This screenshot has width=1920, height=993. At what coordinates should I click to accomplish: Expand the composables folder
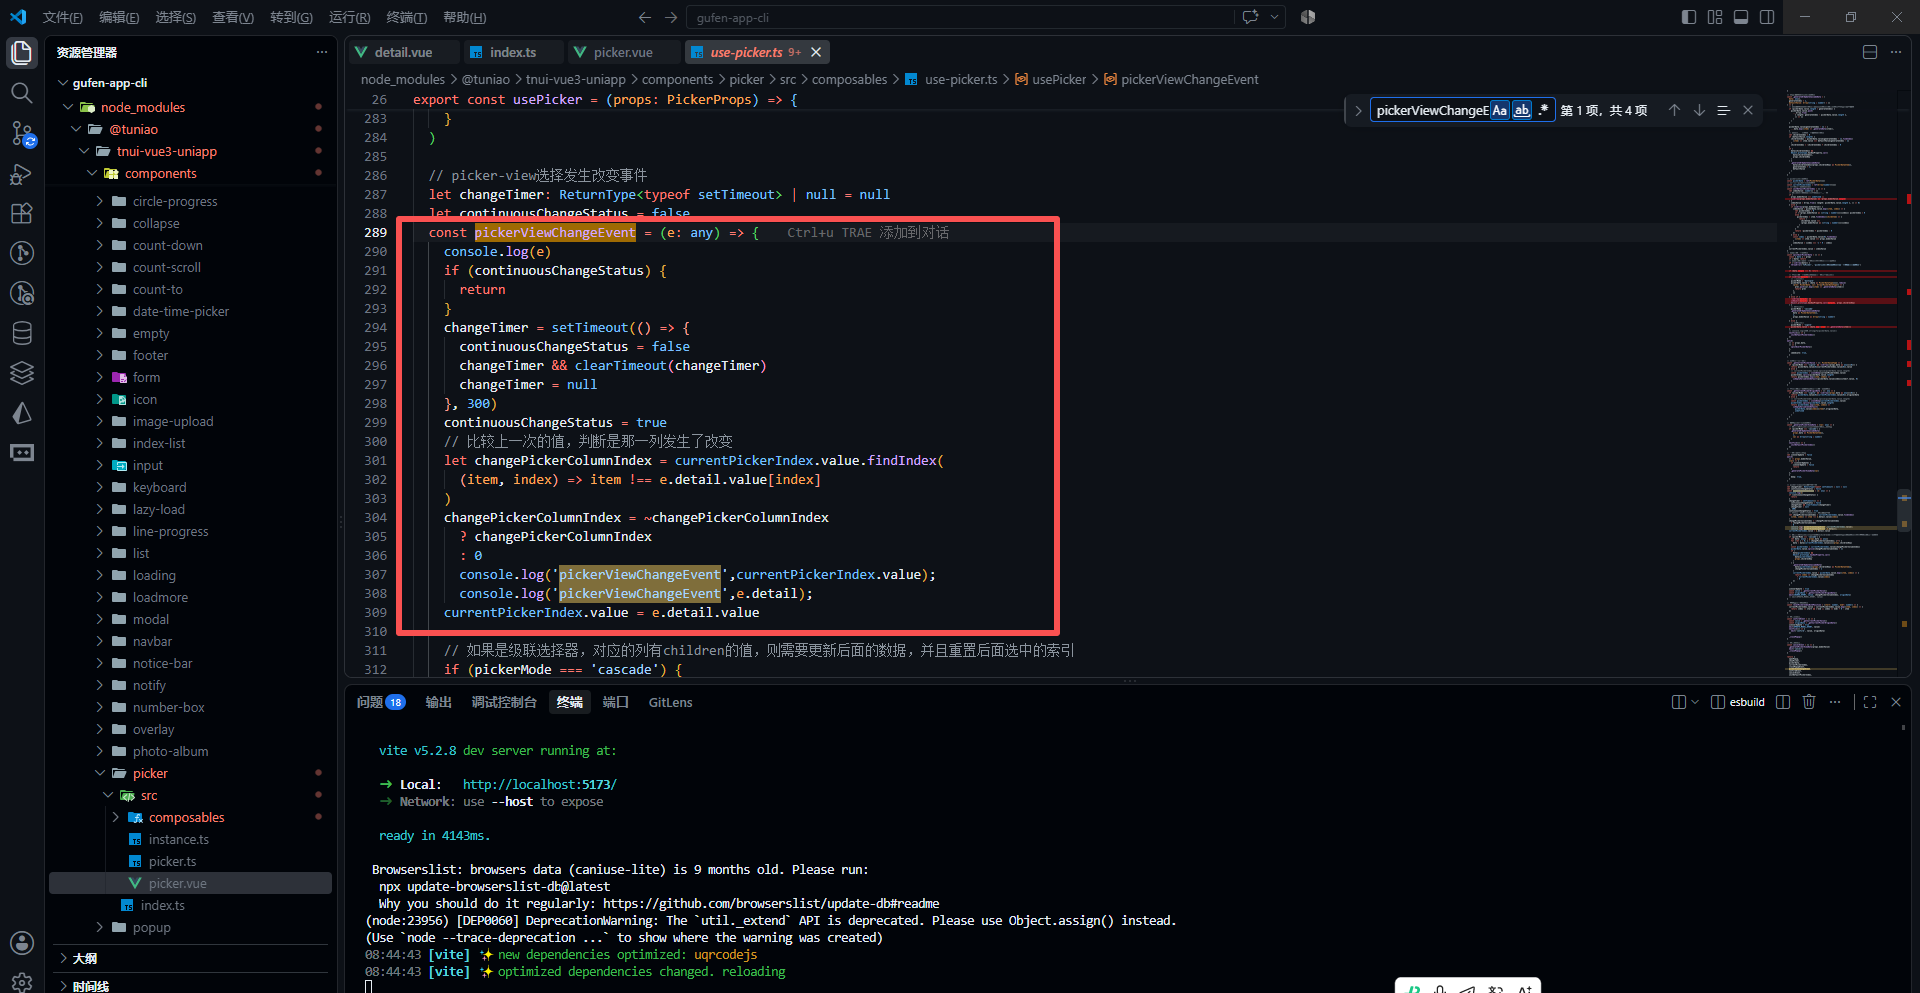(116, 817)
